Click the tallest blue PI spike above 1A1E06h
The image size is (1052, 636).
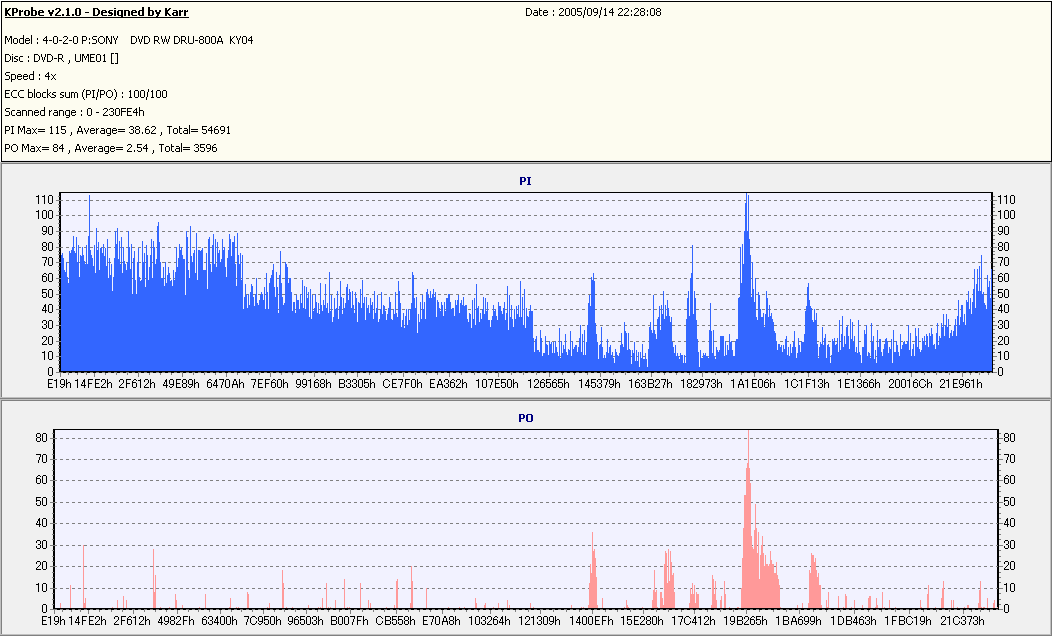(x=747, y=282)
